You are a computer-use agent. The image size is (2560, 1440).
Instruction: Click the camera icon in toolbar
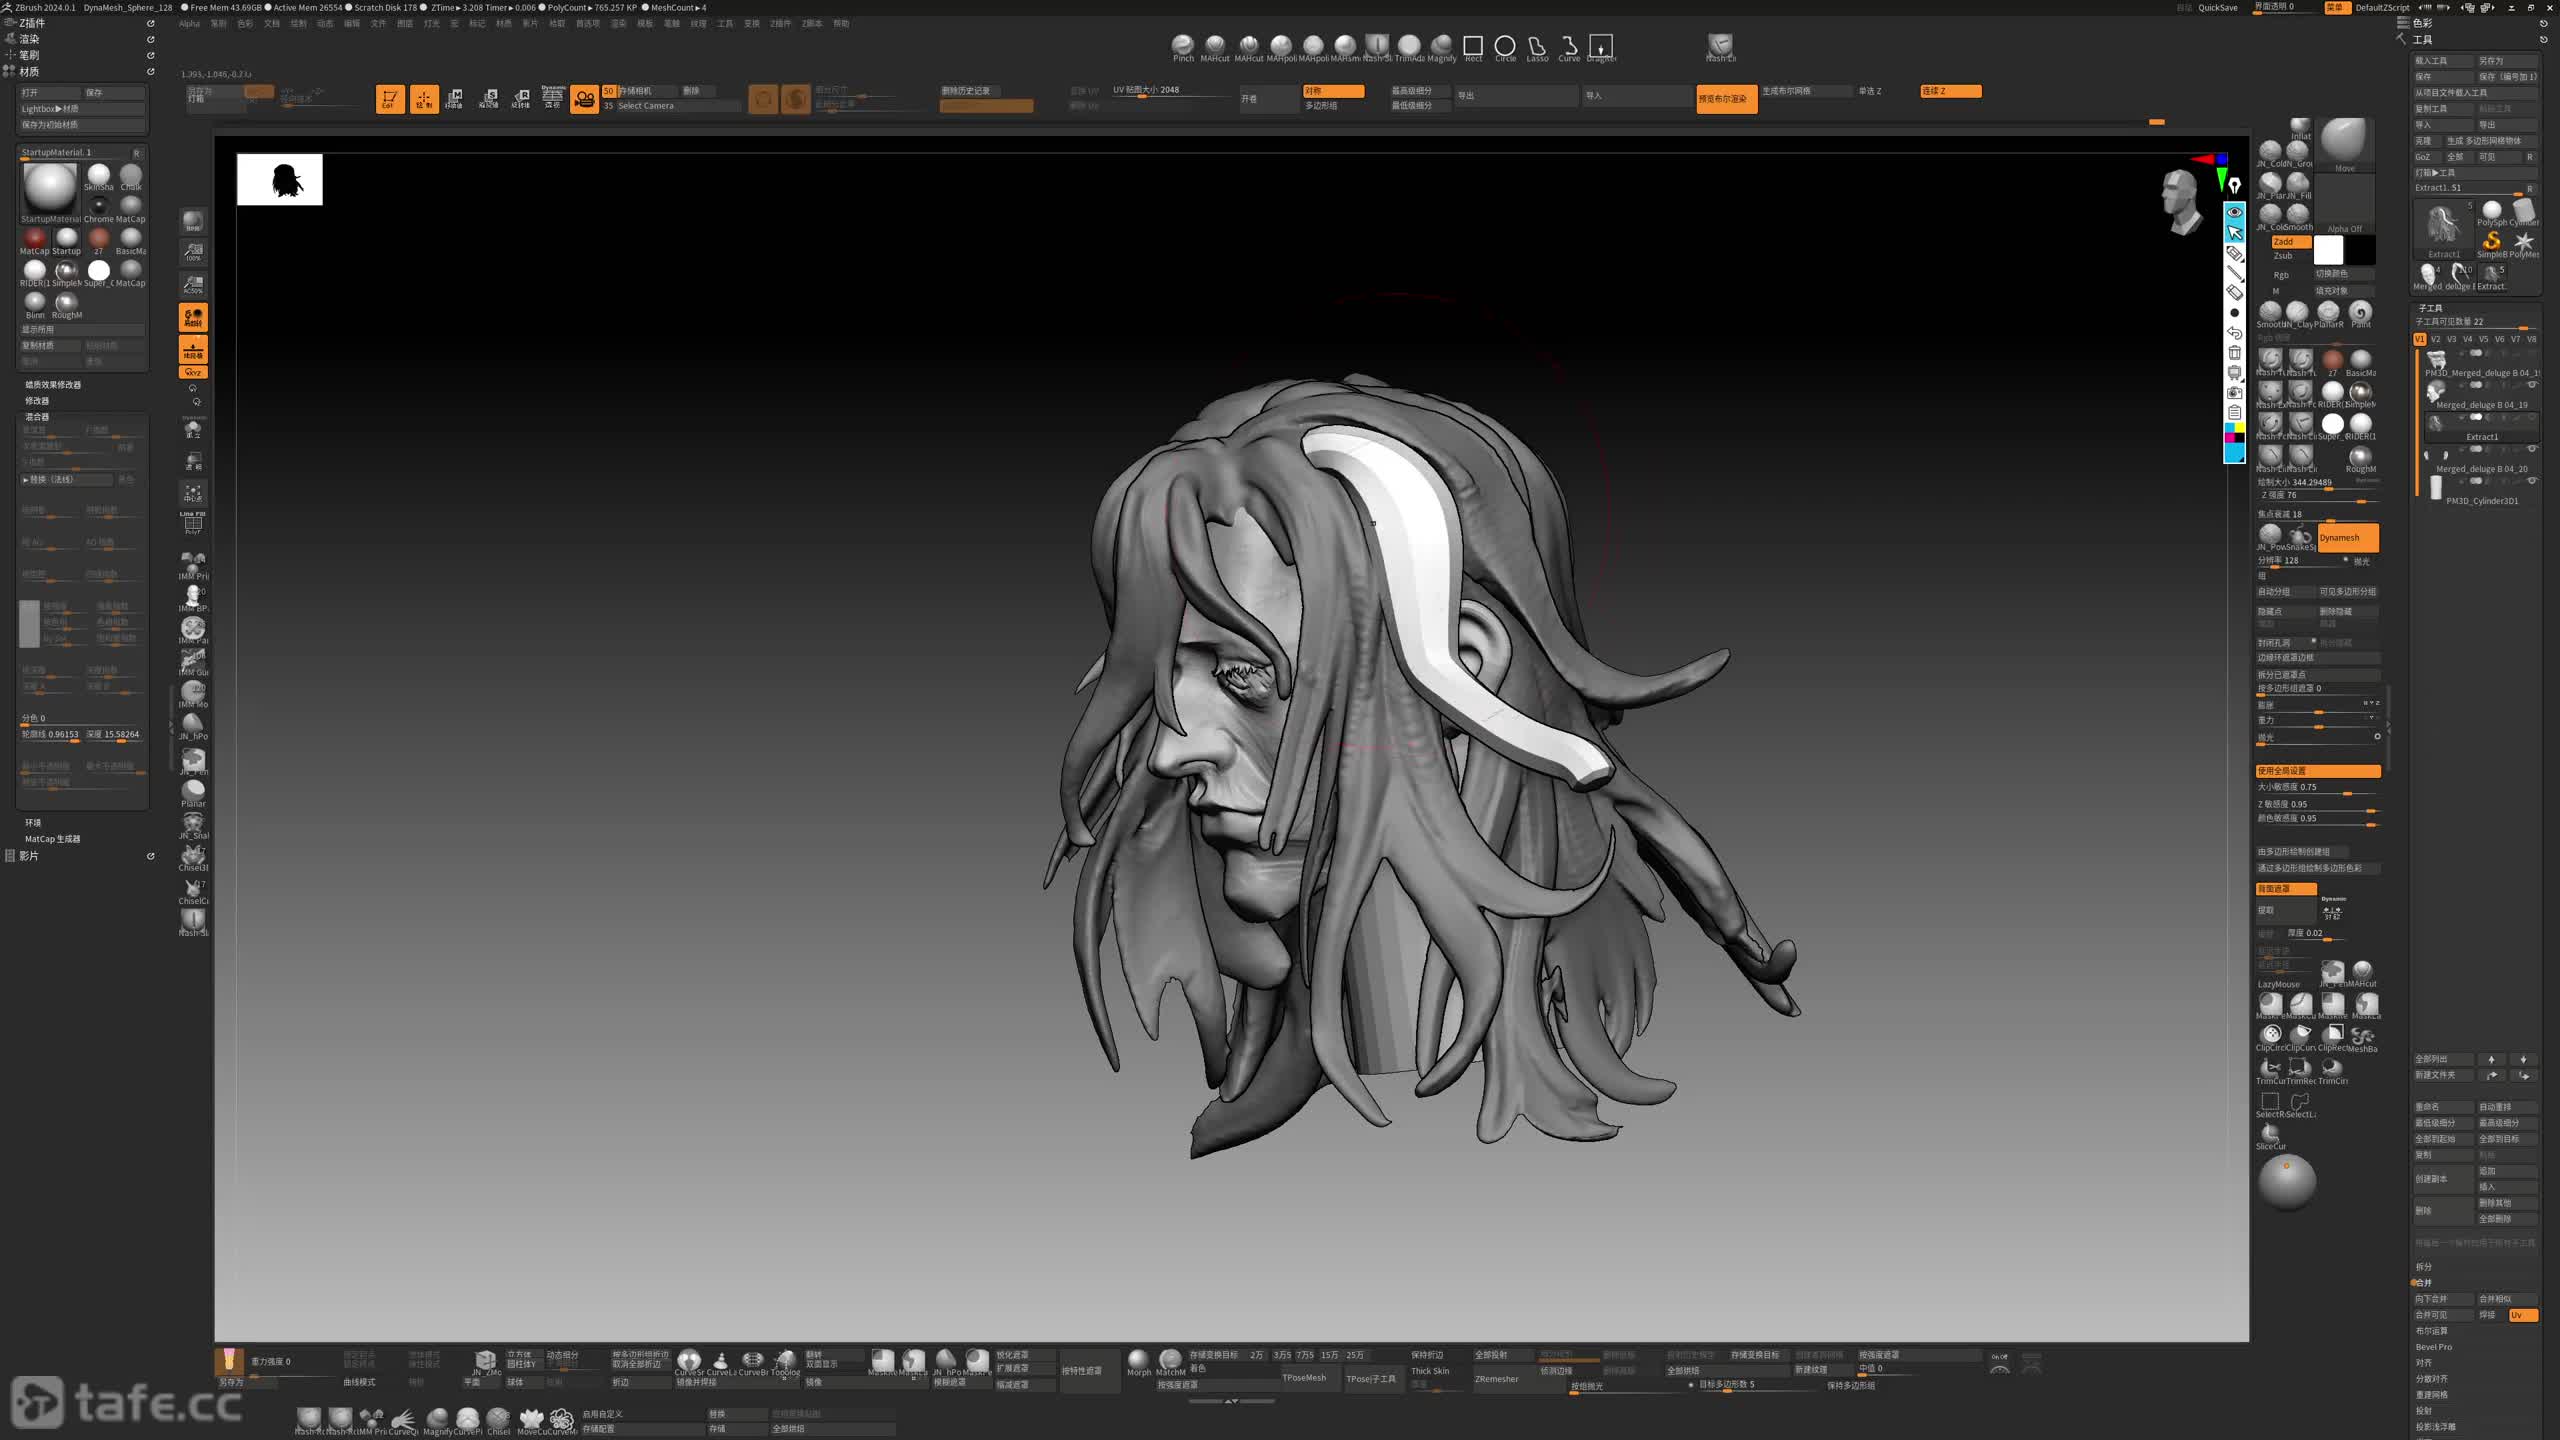tap(584, 98)
